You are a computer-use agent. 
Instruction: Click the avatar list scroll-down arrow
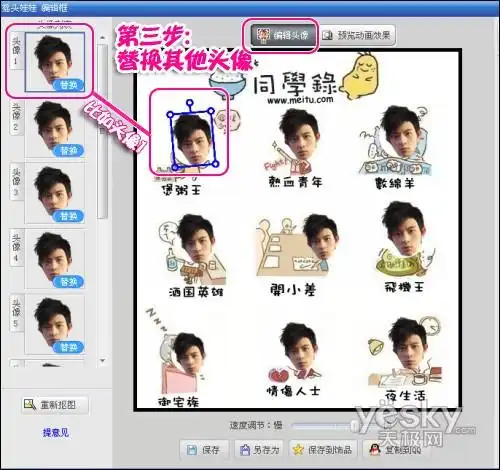103,360
